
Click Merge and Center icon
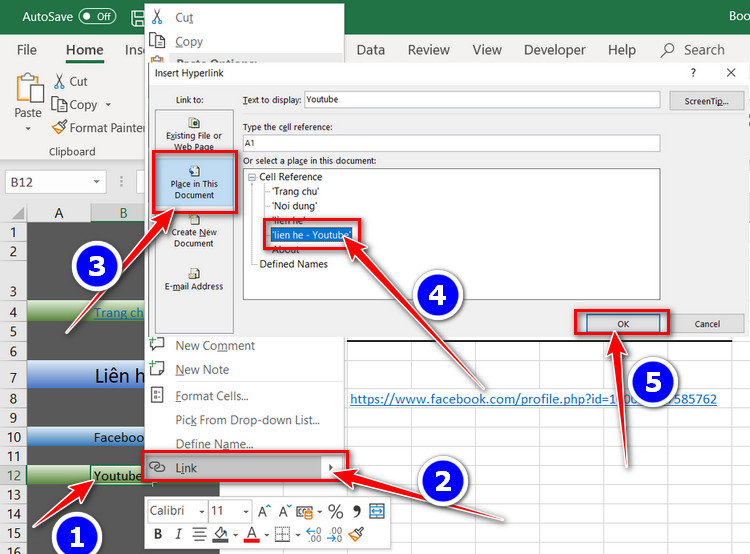(x=377, y=511)
